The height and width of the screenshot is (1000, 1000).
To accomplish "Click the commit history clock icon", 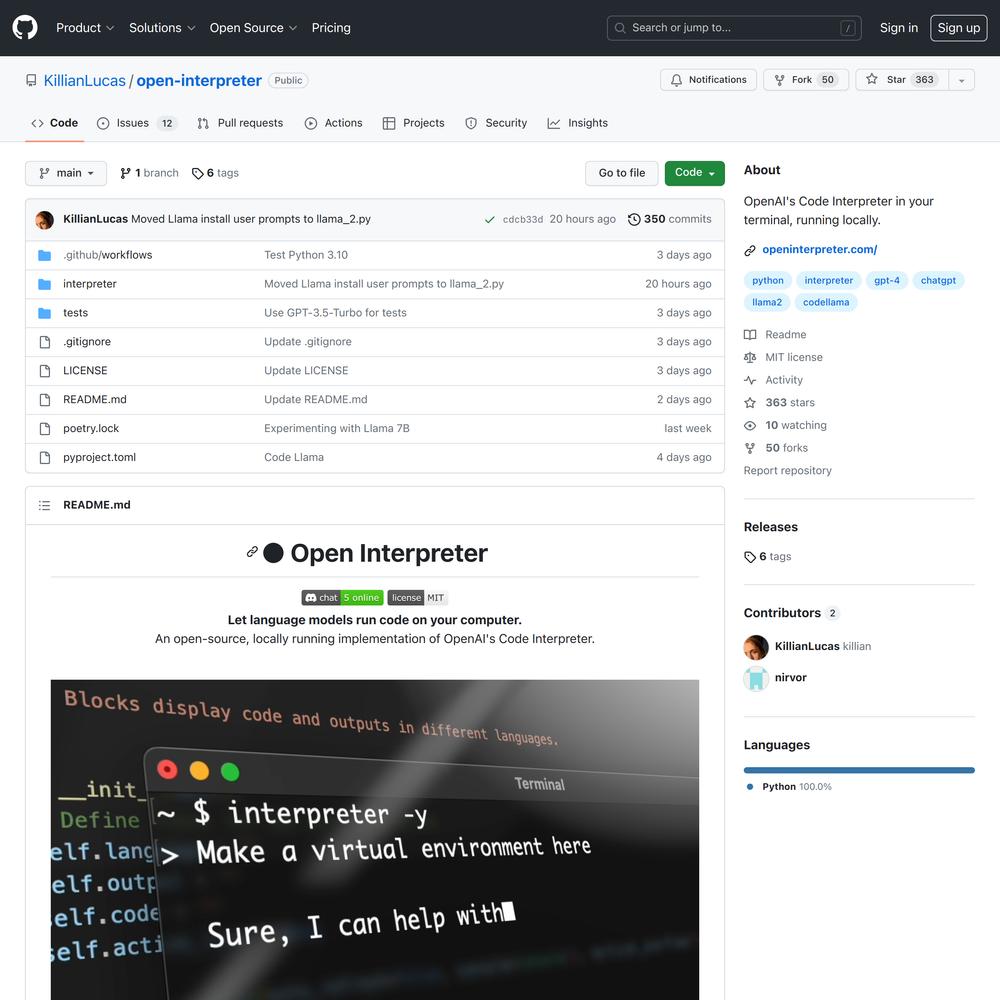I will click(634, 219).
